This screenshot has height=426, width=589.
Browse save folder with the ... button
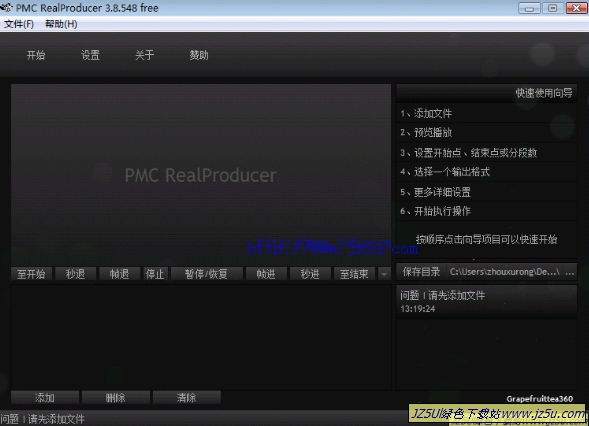pos(569,272)
